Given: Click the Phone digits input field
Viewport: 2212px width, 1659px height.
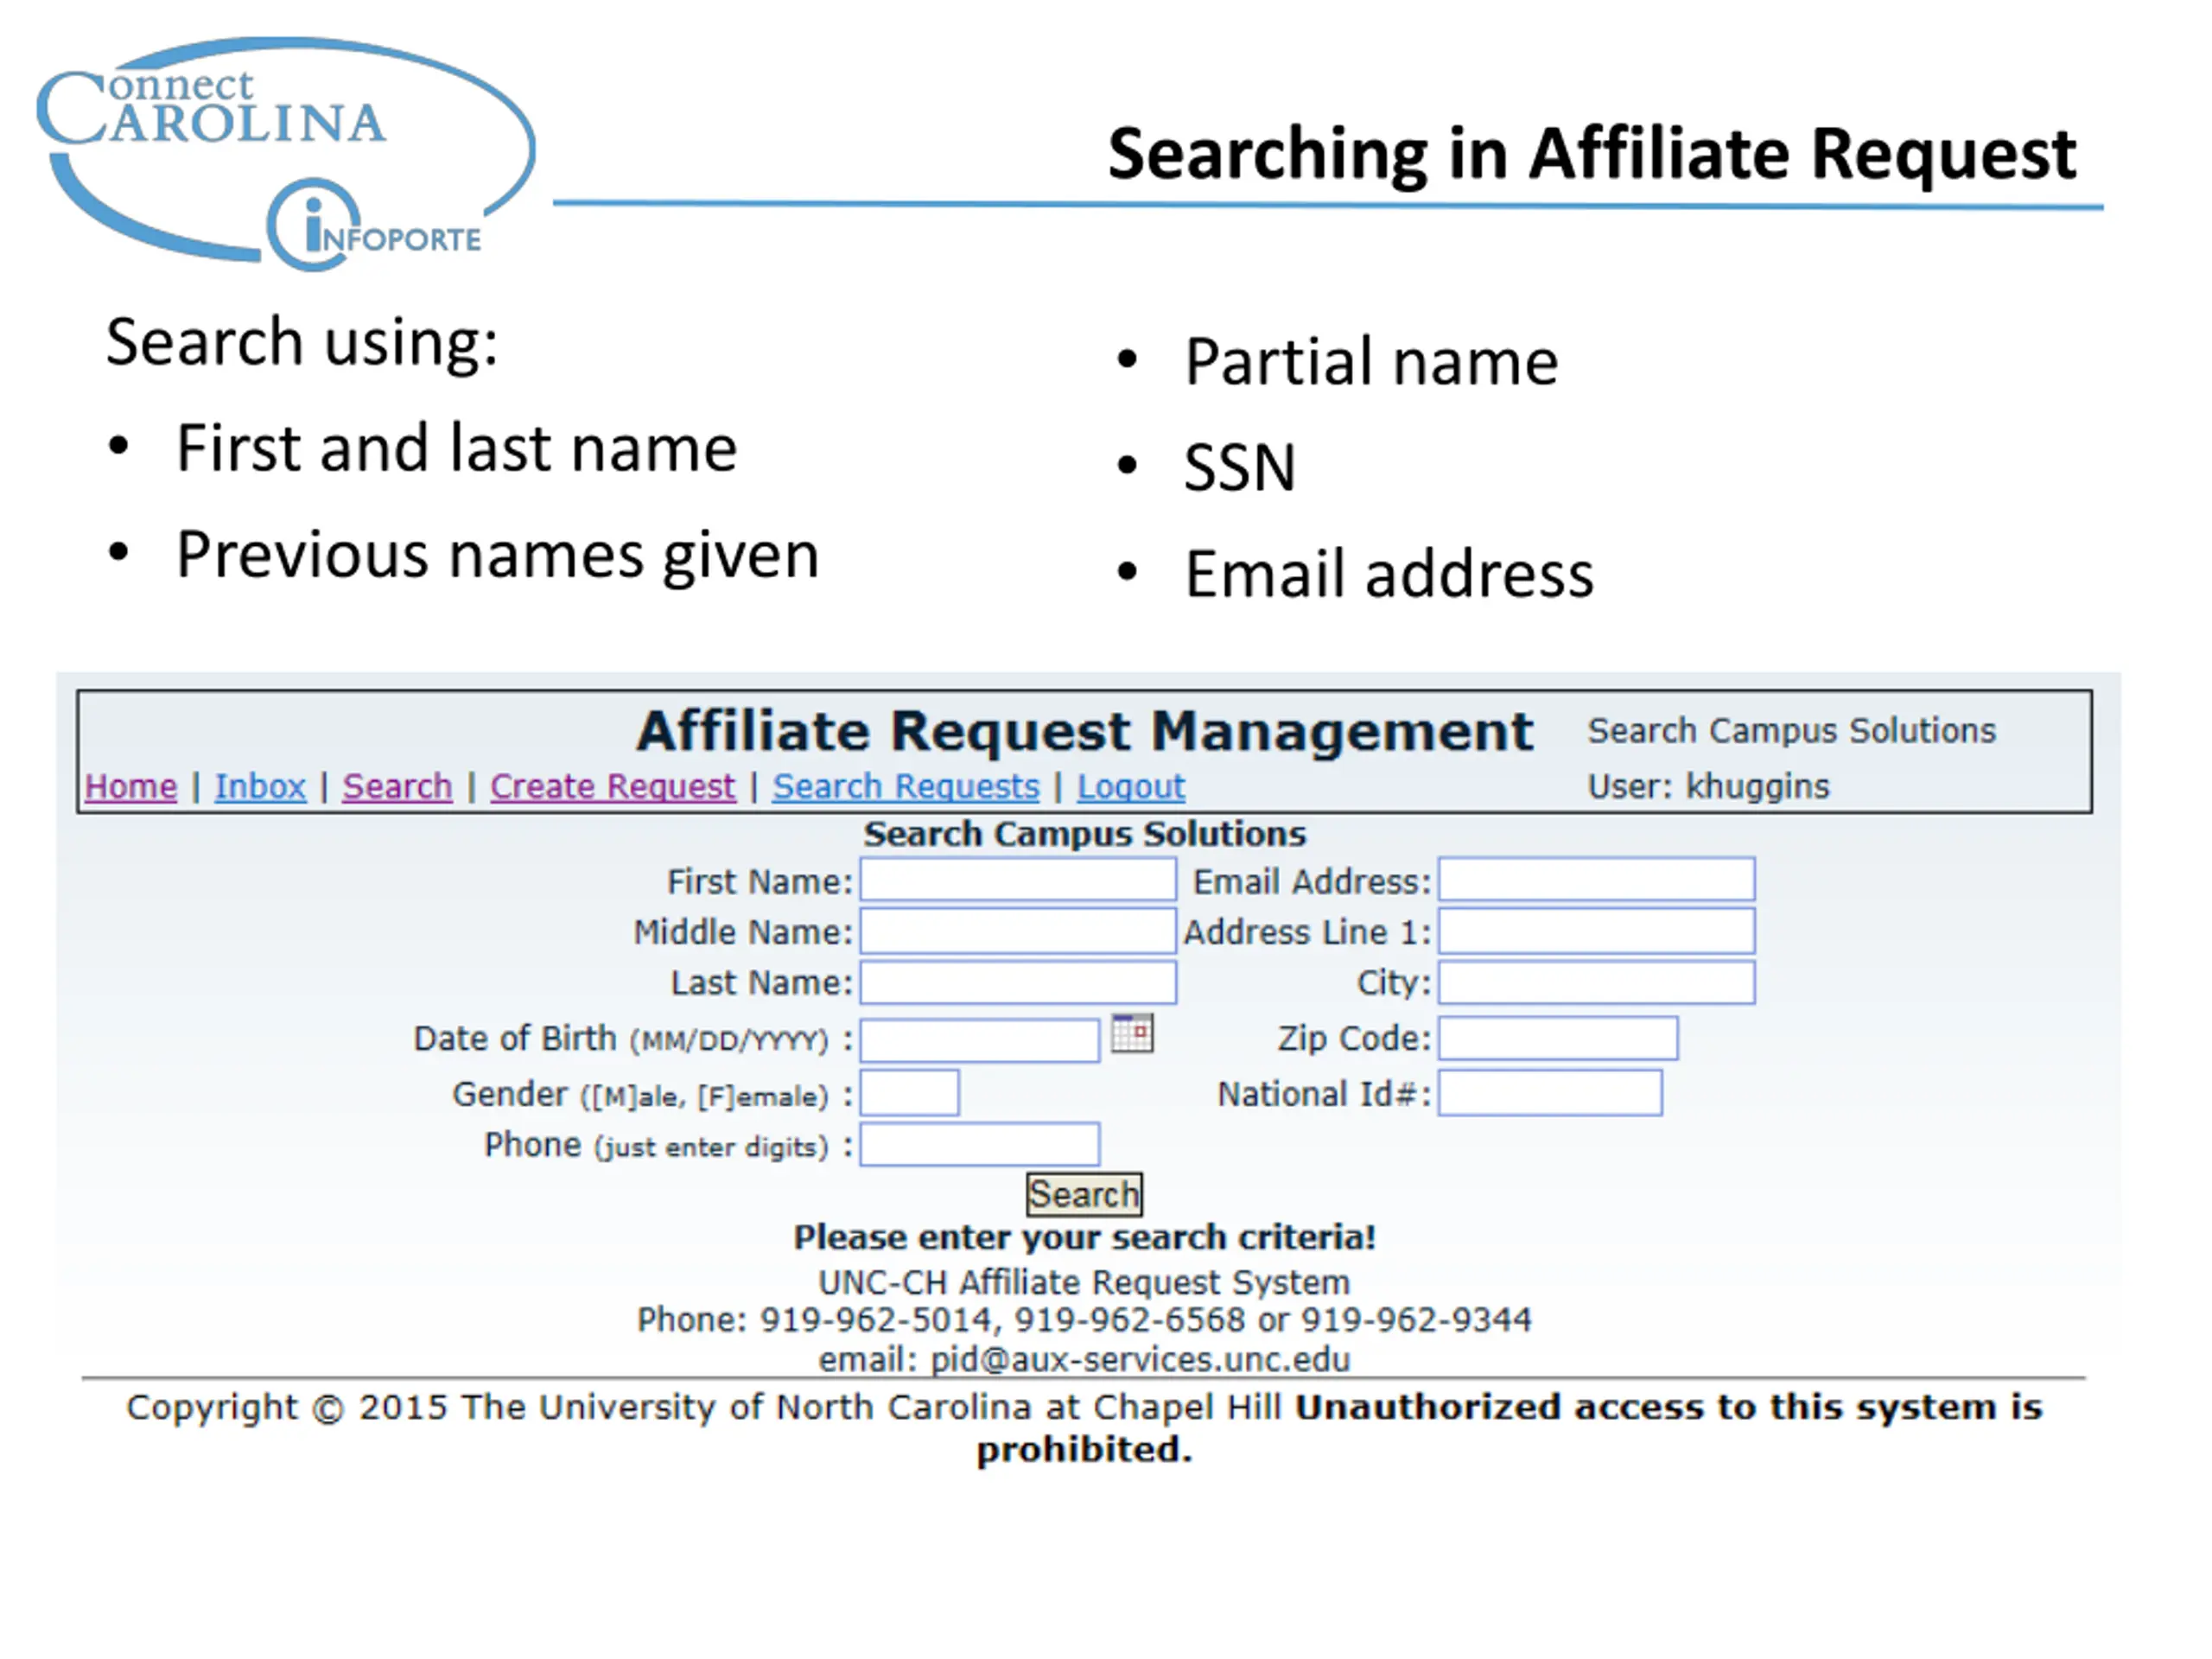Looking at the screenshot, I should [x=980, y=1144].
